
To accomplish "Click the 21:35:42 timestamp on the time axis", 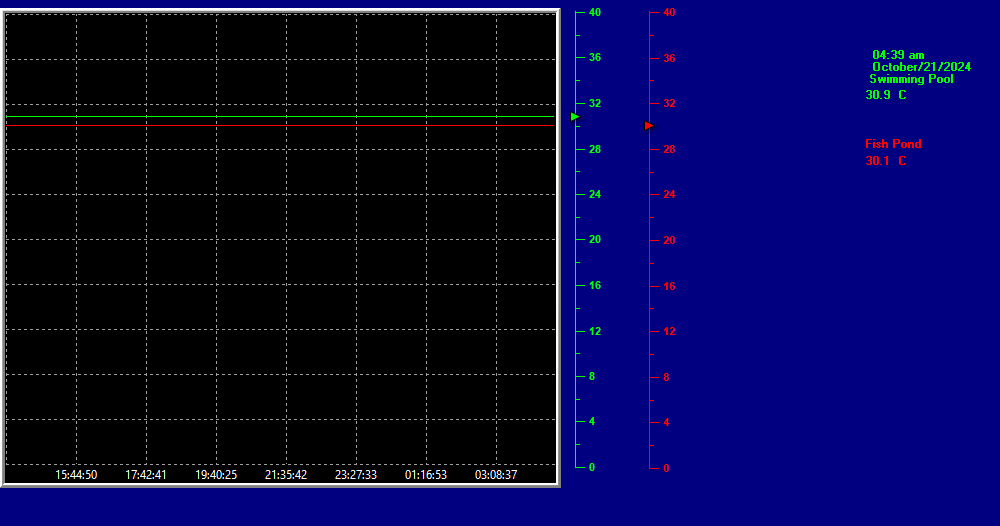I will click(286, 475).
